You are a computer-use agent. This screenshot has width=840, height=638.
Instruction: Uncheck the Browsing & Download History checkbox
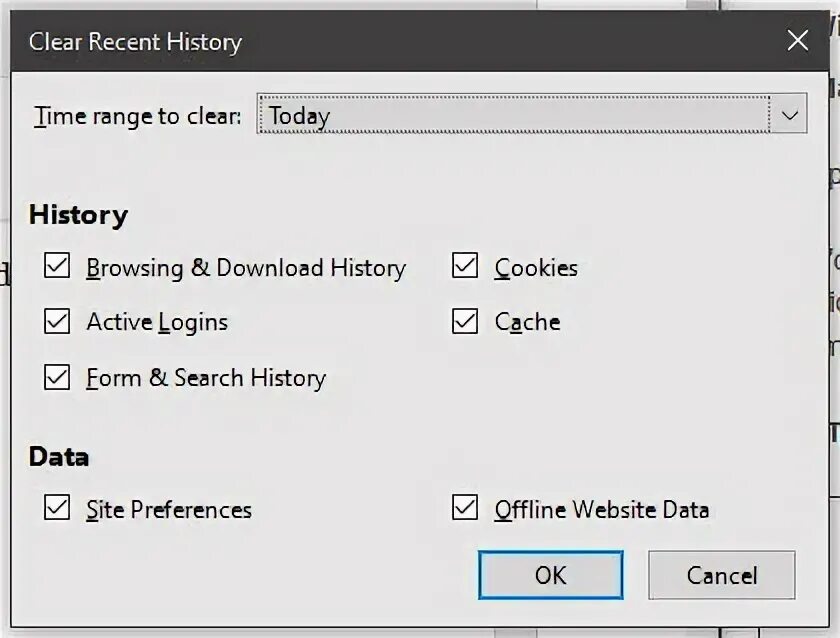click(57, 267)
